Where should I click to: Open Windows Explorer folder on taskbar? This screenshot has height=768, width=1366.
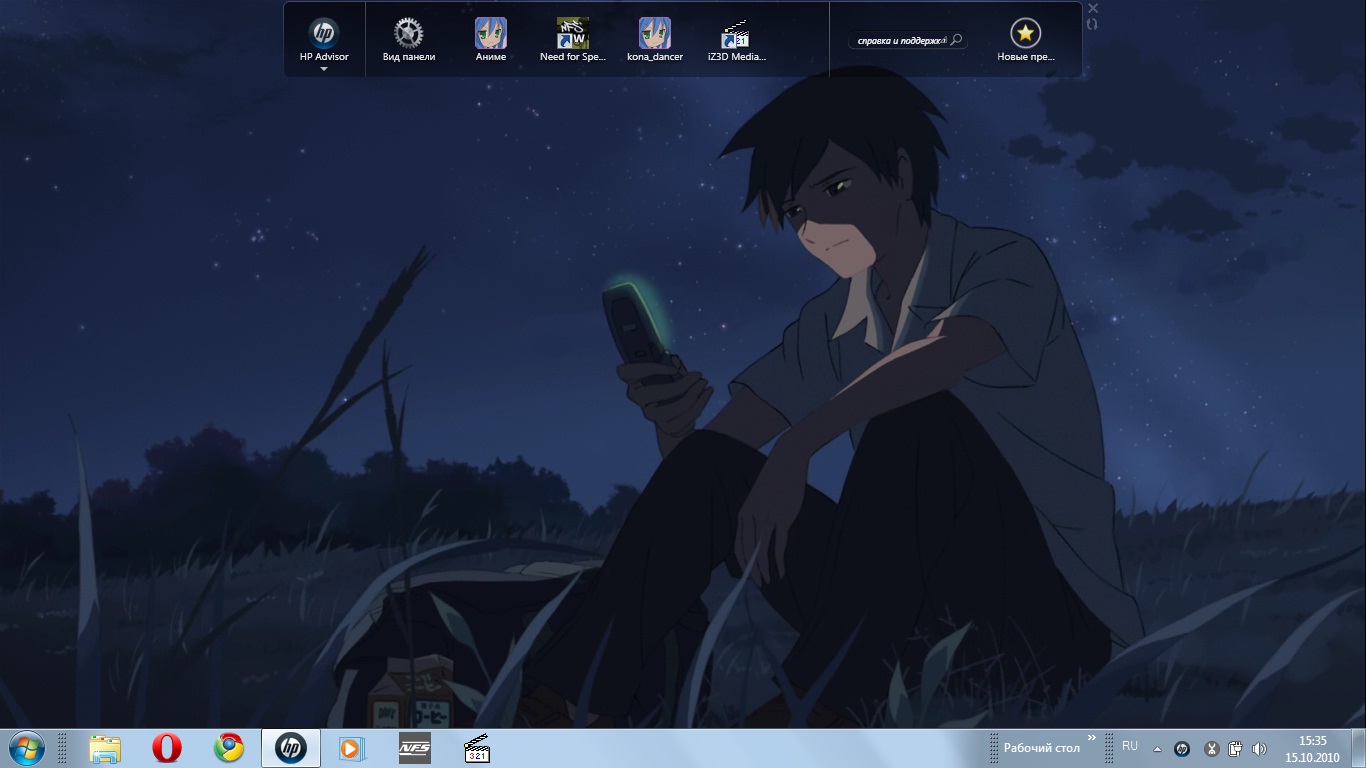click(x=105, y=748)
